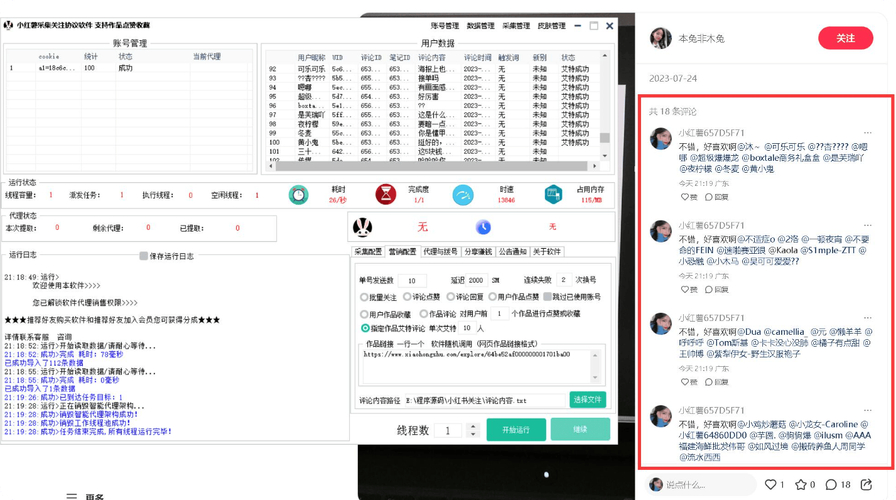Screen dimensions: 896x500
Task: Switch to the 关于软件 tab
Action: [x=547, y=251]
